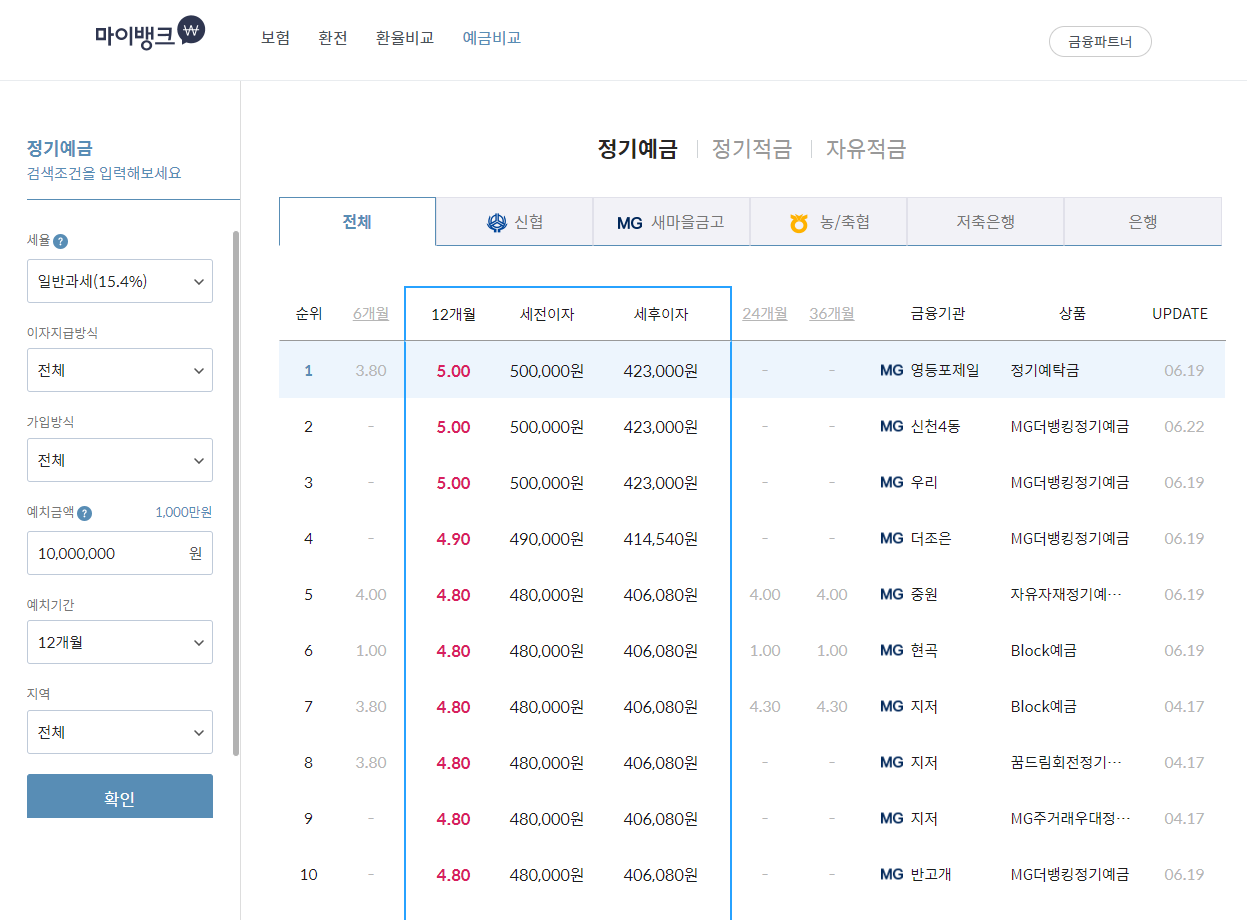Select the 저축은행 bank tab
This screenshot has height=920, width=1247.
pyautogui.click(x=984, y=222)
